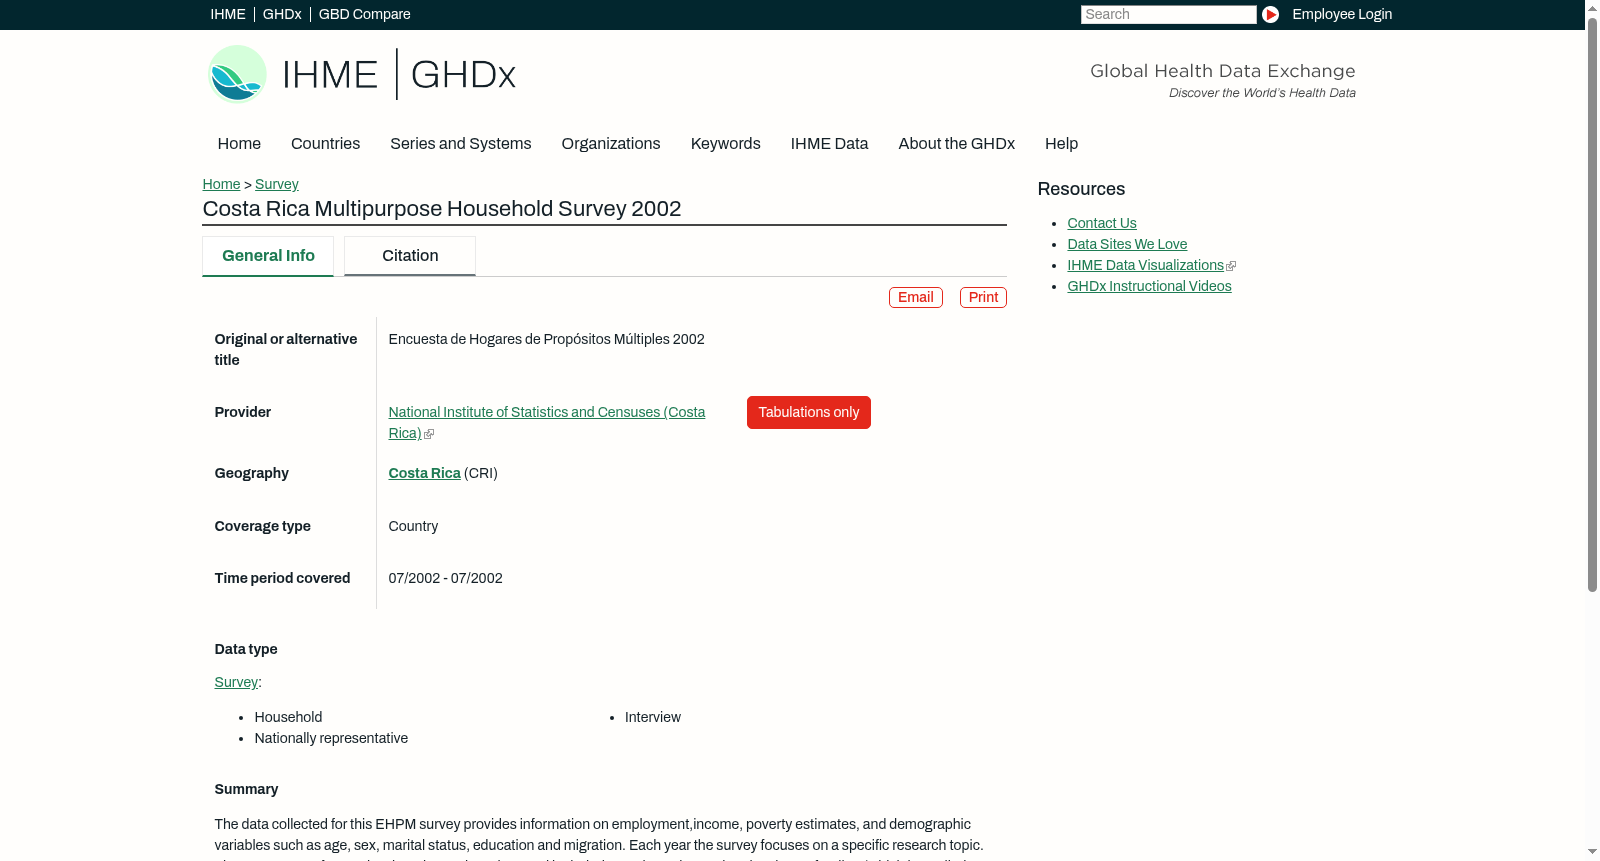Click GHDx link in top bar
Image resolution: width=1600 pixels, height=861 pixels.
282,14
